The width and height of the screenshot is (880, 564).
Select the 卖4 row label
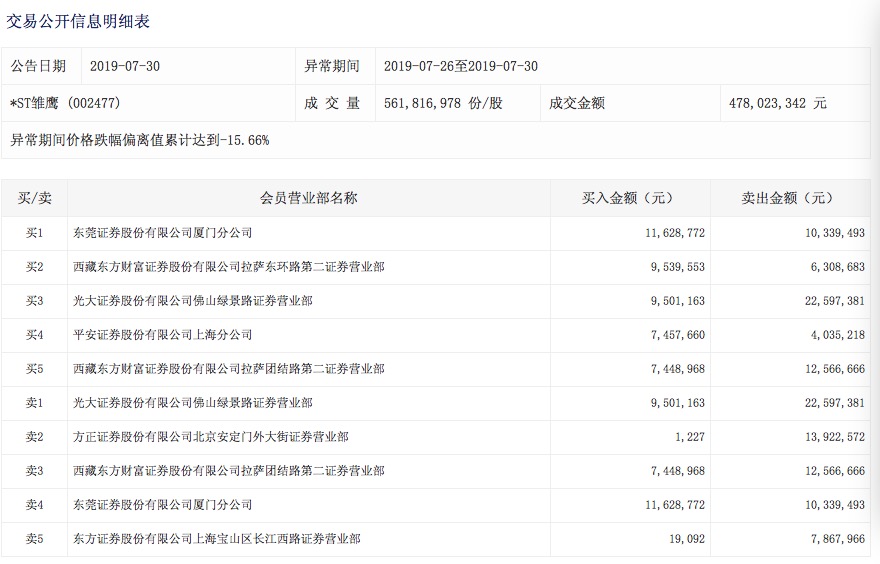click(34, 505)
